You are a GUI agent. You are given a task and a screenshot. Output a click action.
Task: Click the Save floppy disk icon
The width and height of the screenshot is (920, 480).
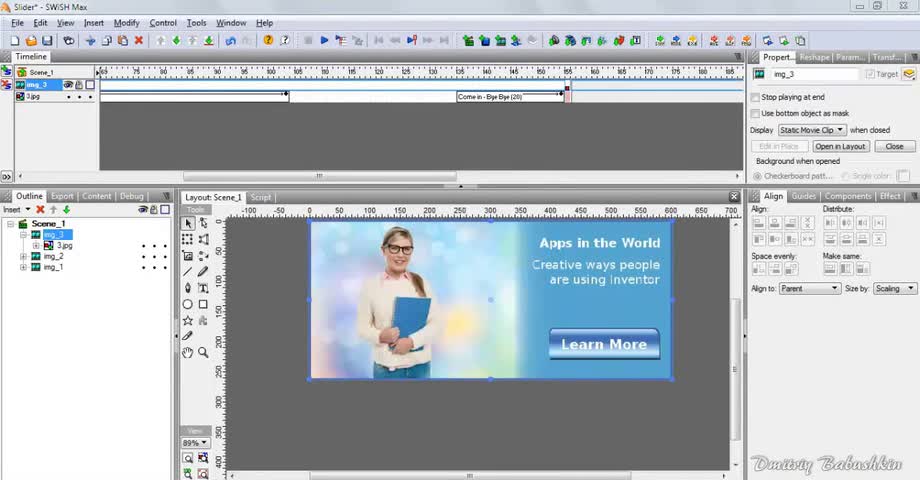(x=47, y=40)
